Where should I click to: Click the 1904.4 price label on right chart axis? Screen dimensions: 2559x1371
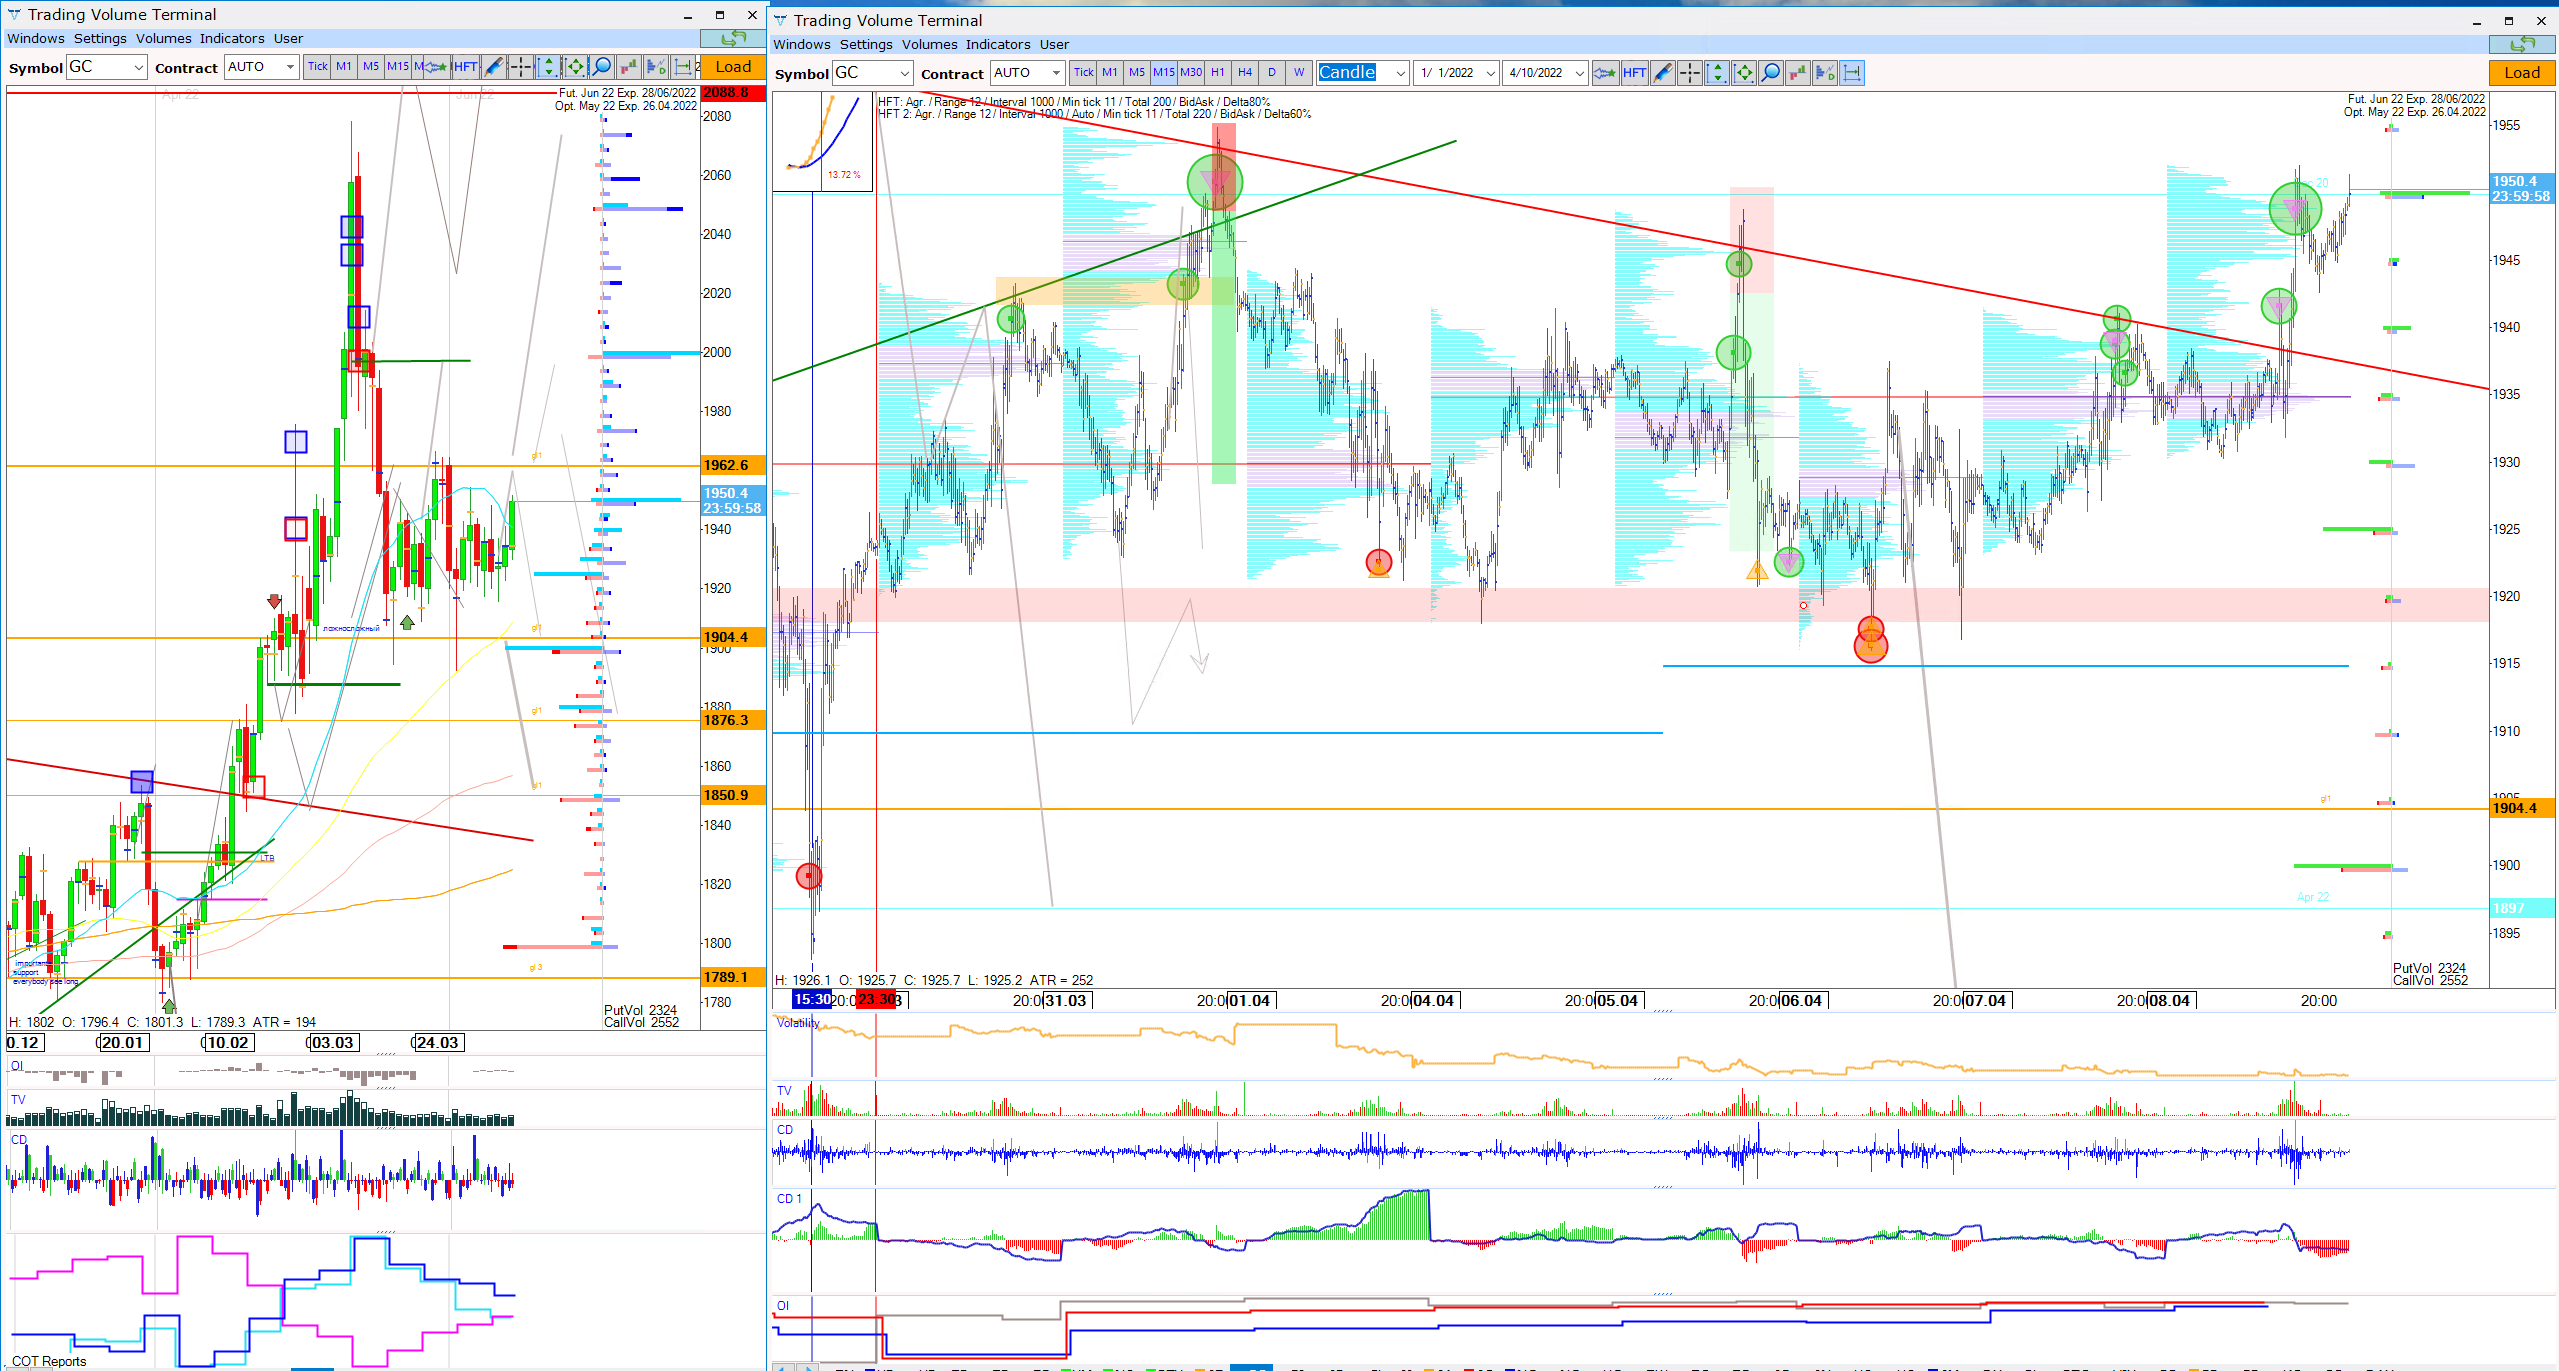pos(2522,808)
